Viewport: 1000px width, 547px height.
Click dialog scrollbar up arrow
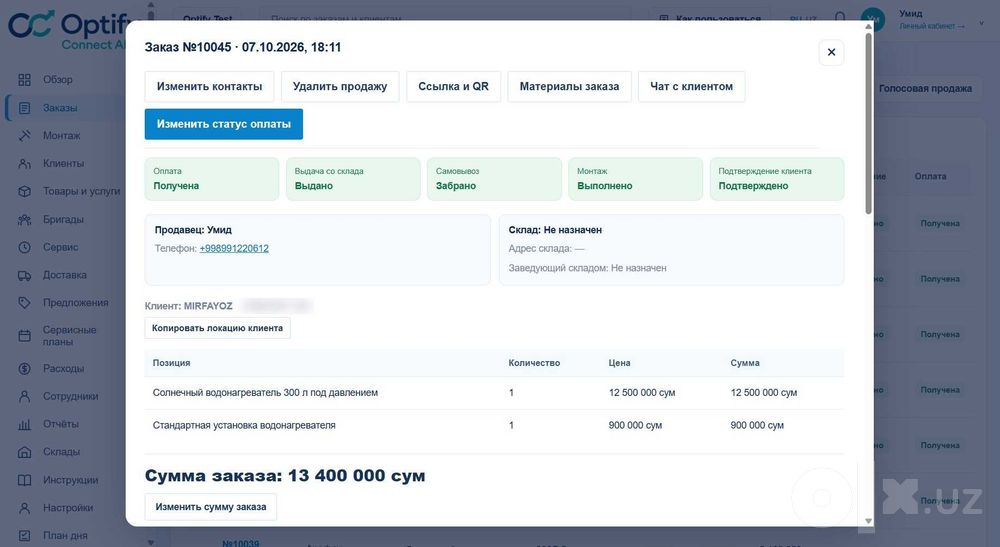pos(868,27)
